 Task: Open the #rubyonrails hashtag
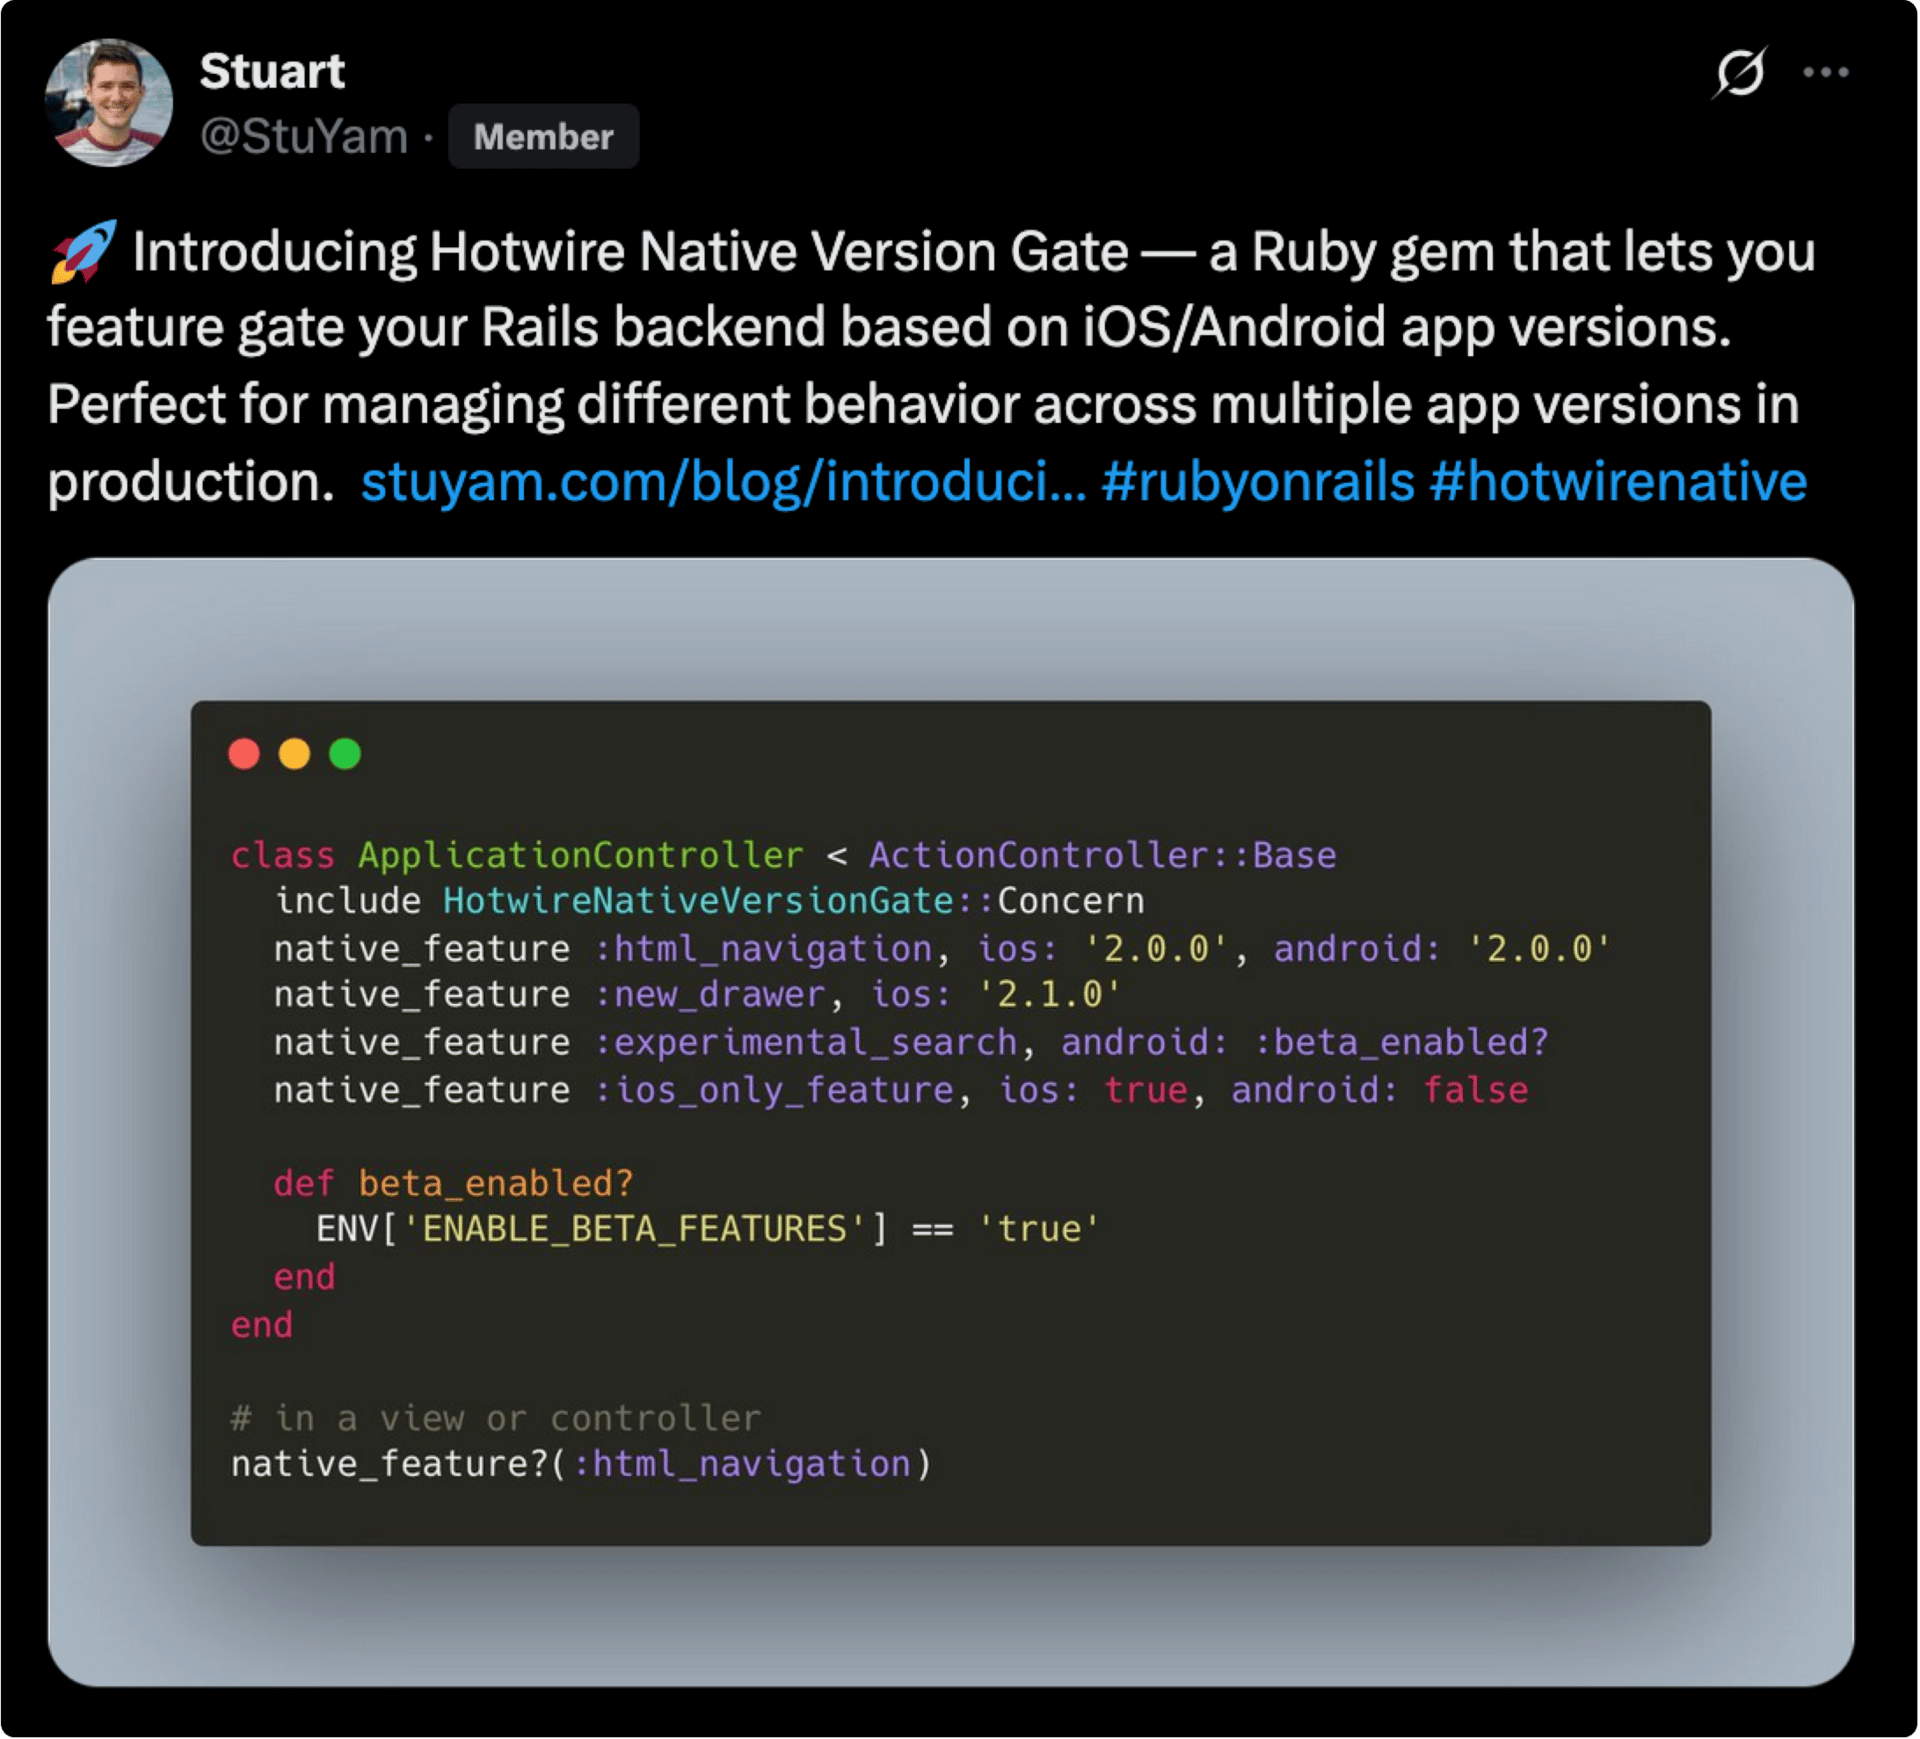coord(1258,482)
